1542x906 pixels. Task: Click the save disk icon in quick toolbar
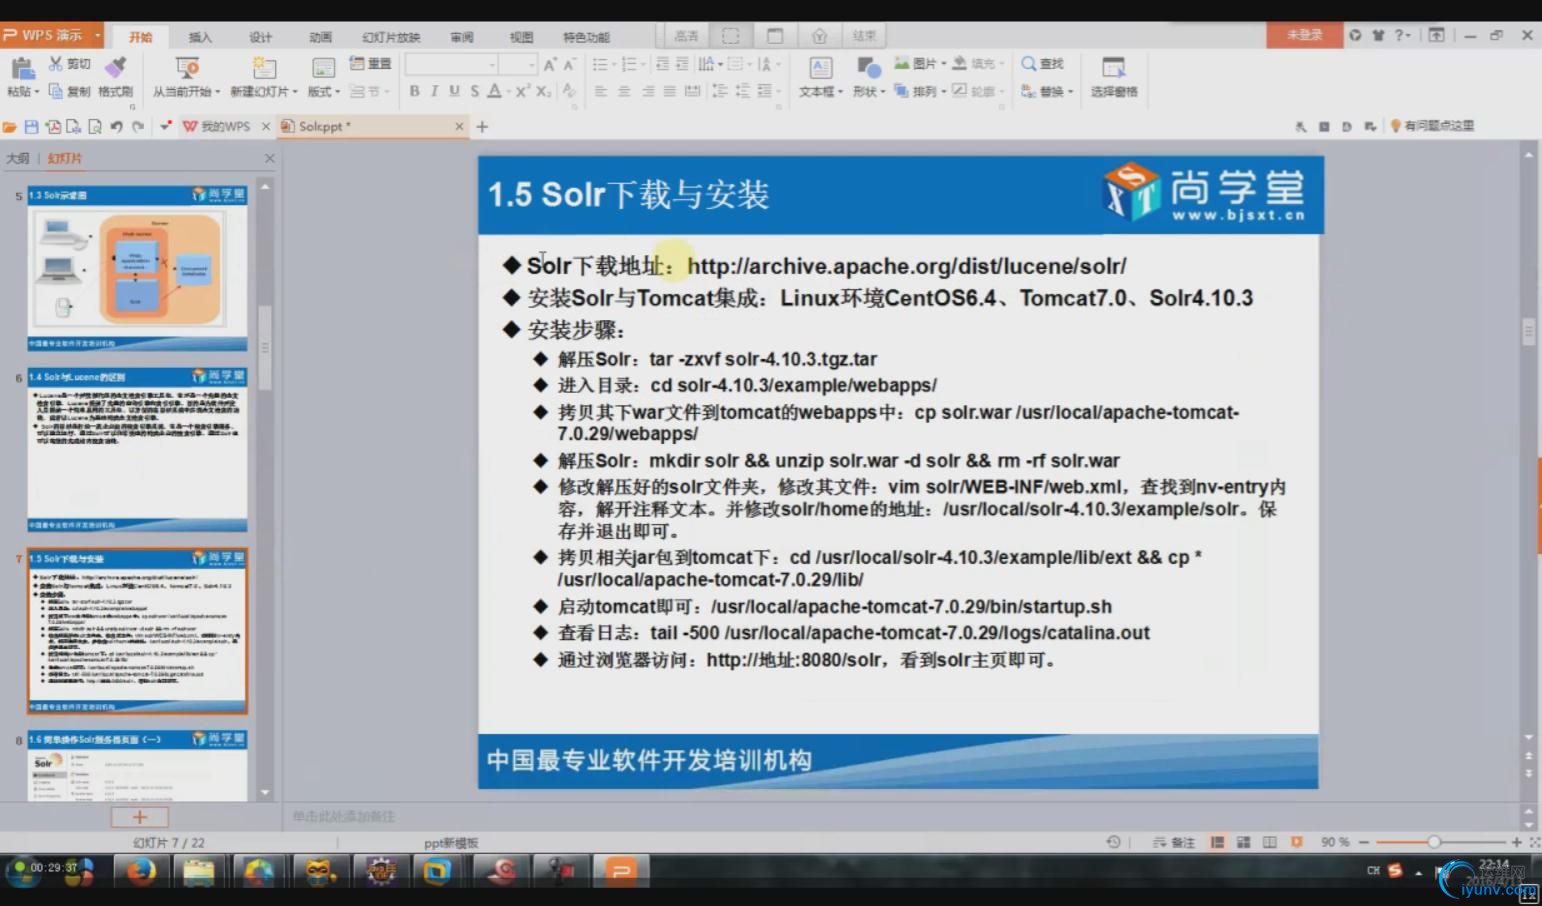(31, 127)
